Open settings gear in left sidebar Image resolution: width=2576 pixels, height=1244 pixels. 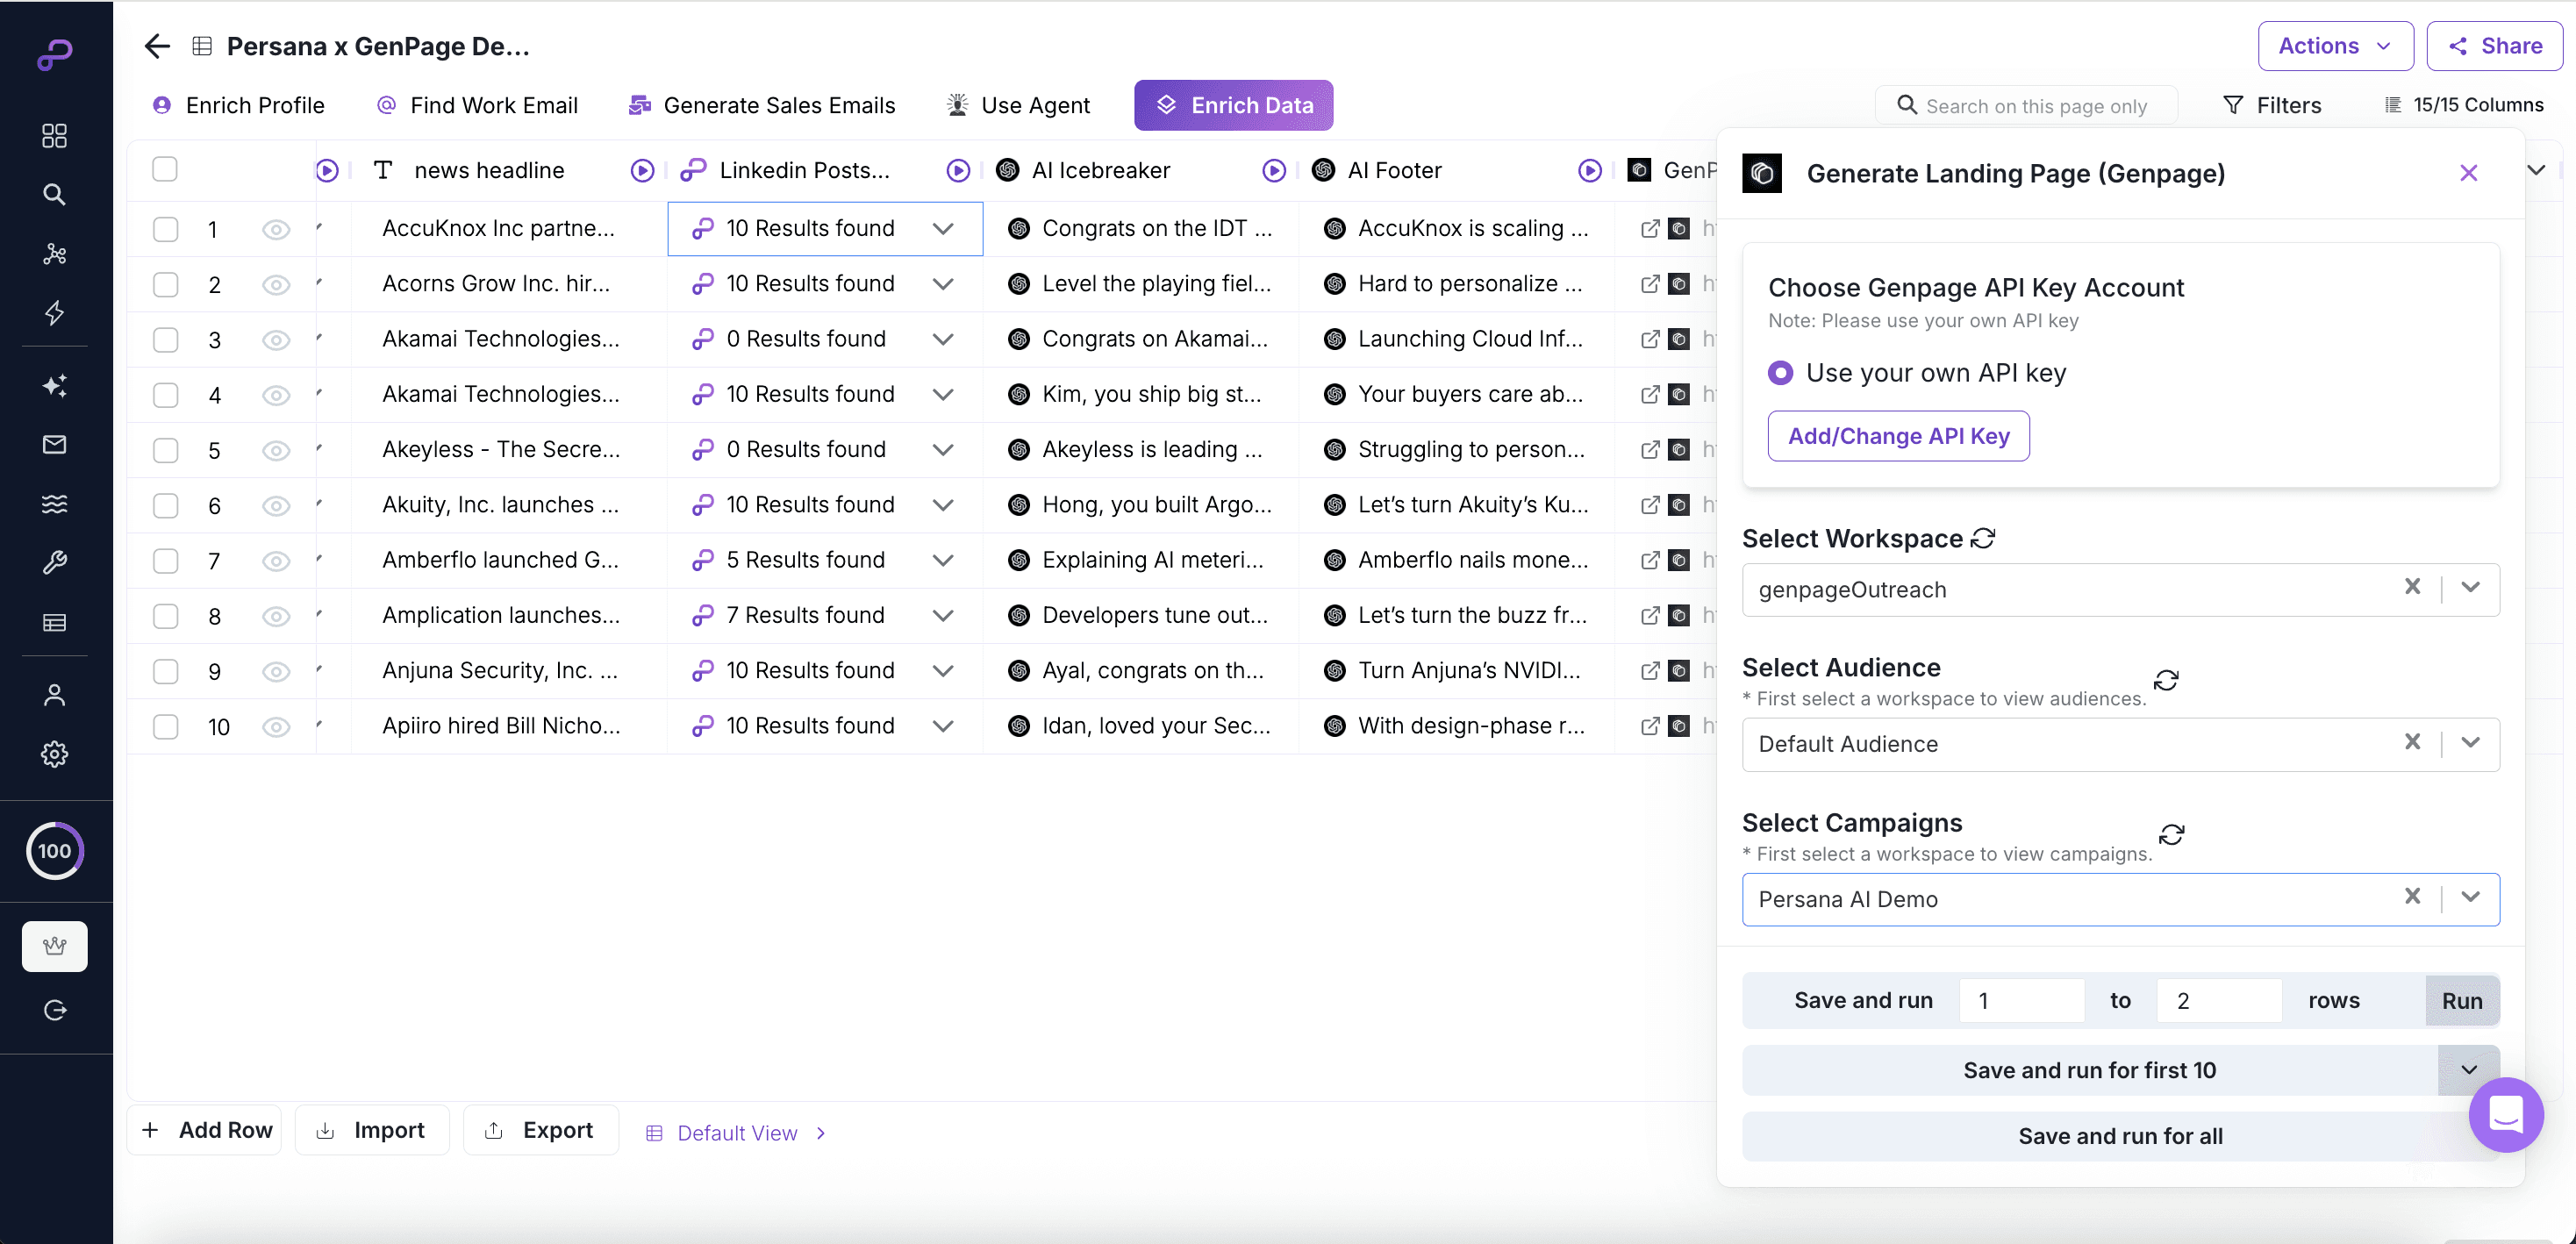pyautogui.click(x=54, y=754)
